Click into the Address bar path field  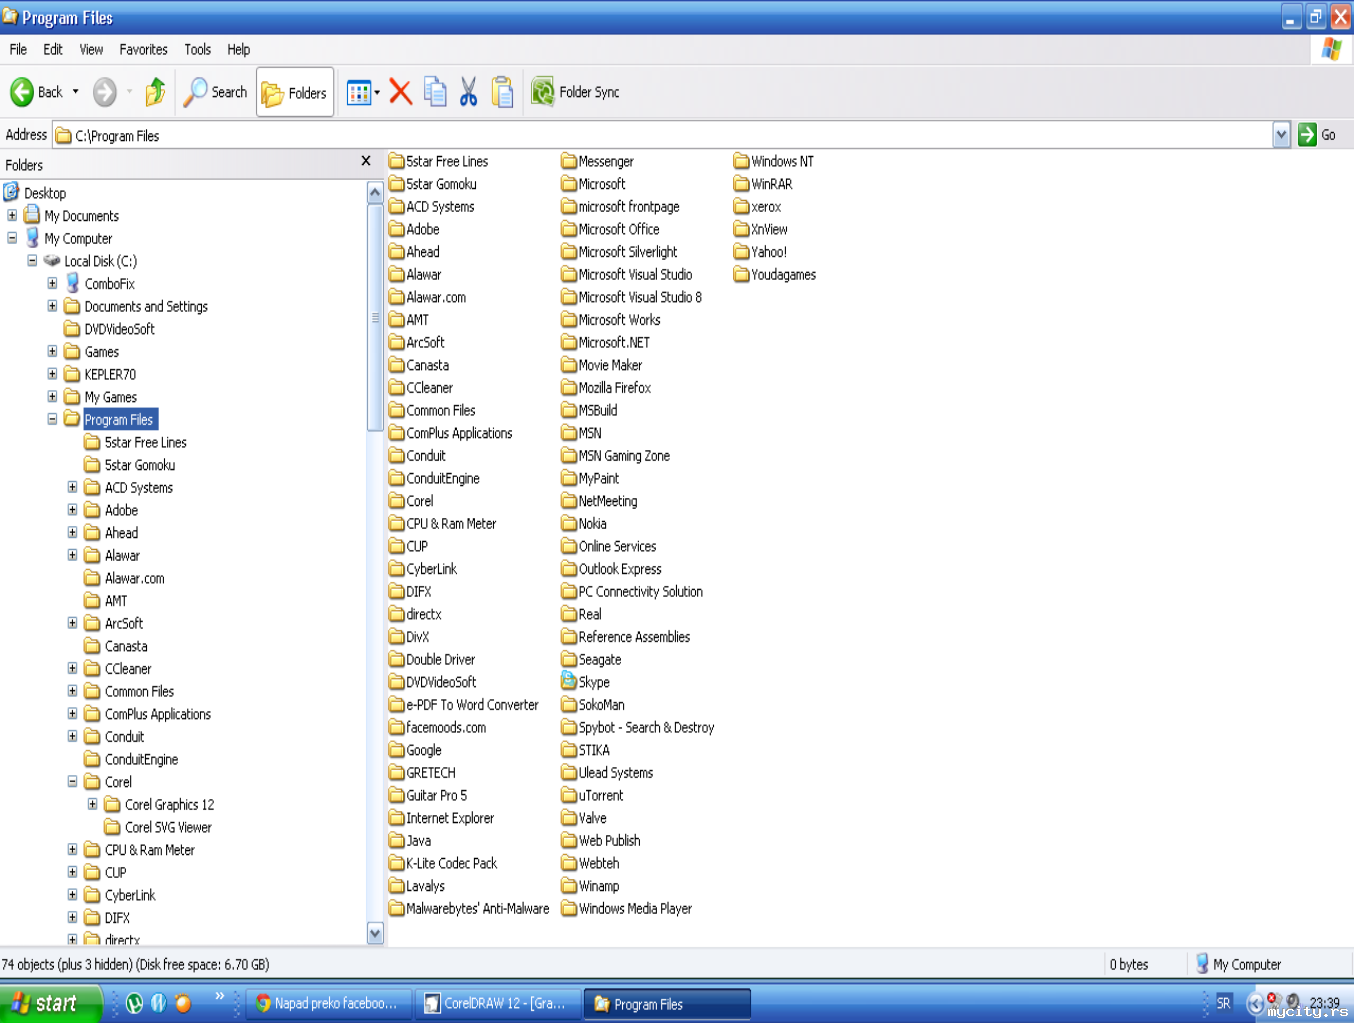pos(662,135)
